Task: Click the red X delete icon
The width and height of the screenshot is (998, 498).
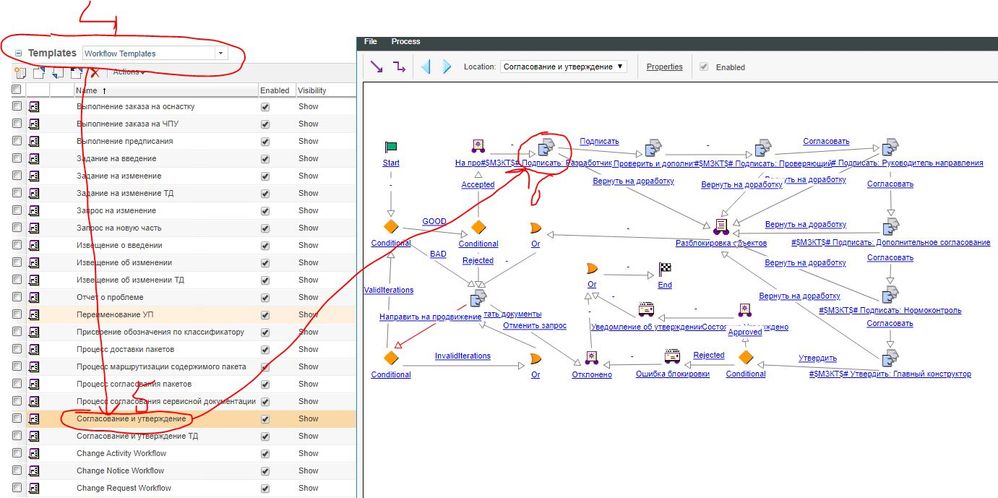Action: point(95,73)
